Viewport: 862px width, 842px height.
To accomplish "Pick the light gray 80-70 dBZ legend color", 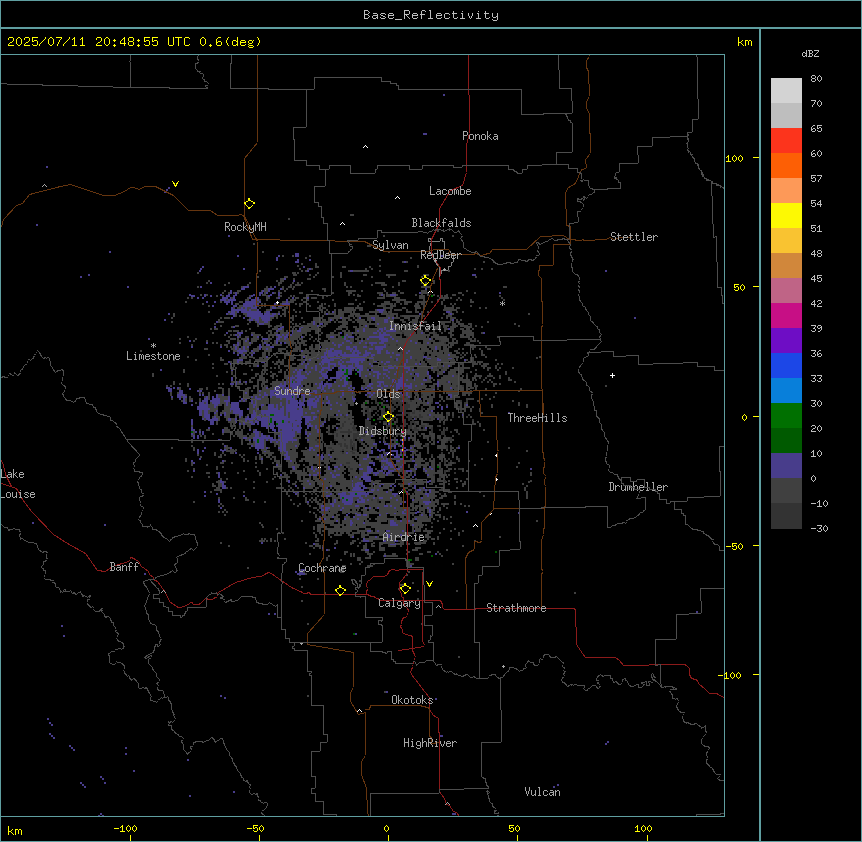I will click(x=786, y=90).
